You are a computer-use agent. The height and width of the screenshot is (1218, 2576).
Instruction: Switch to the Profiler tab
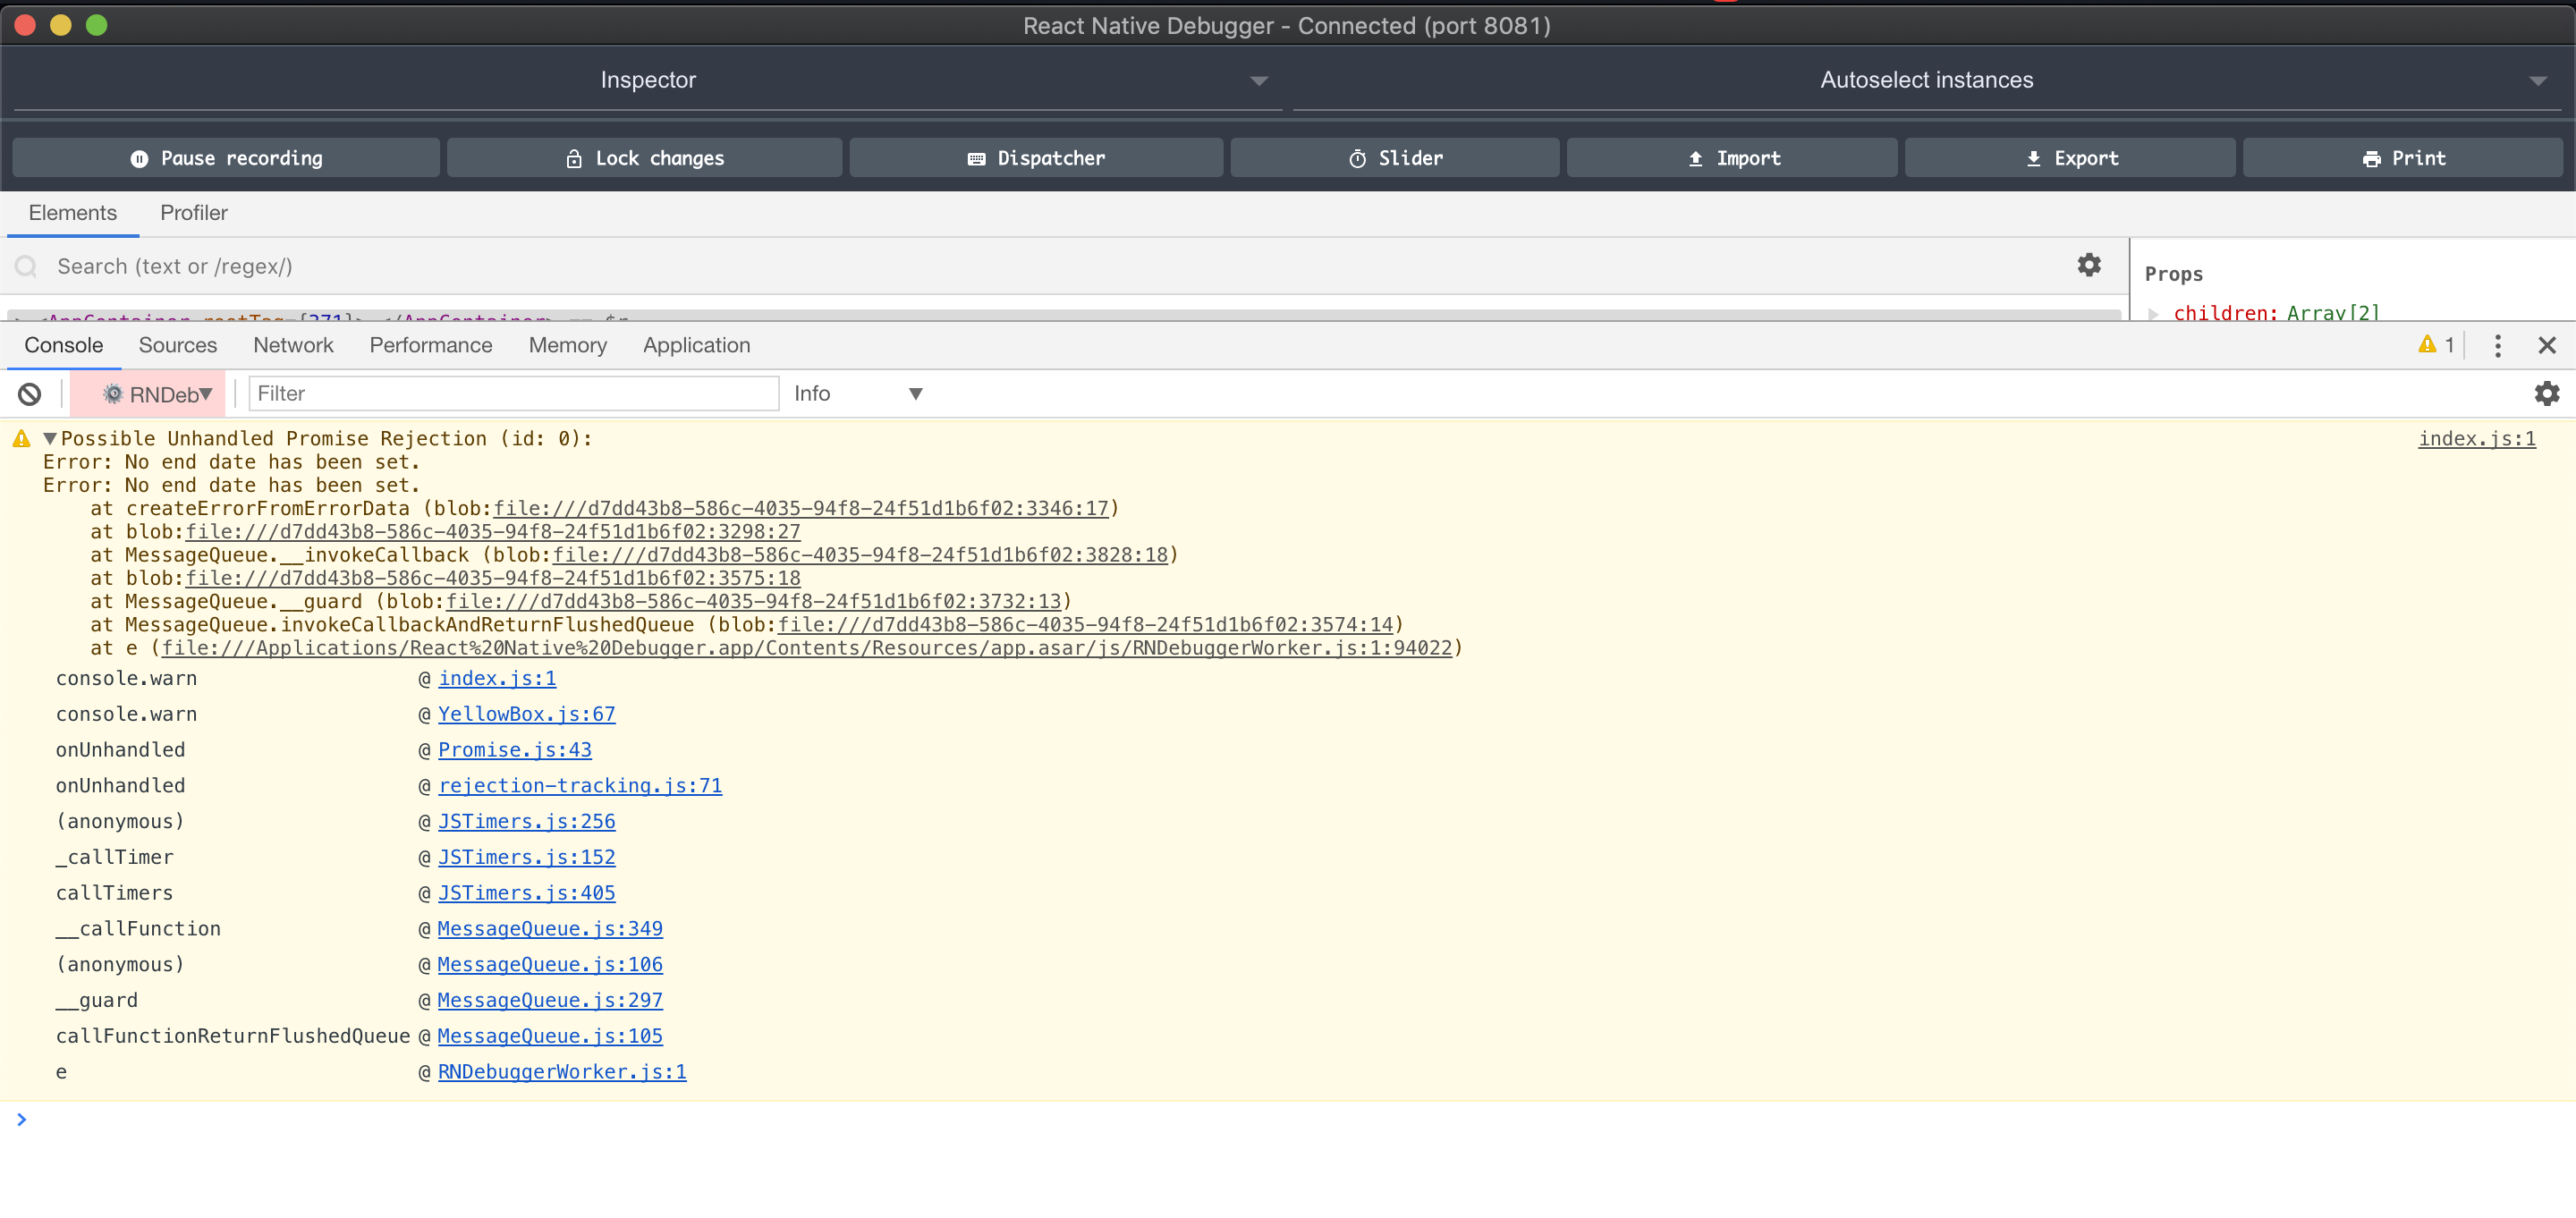(193, 213)
